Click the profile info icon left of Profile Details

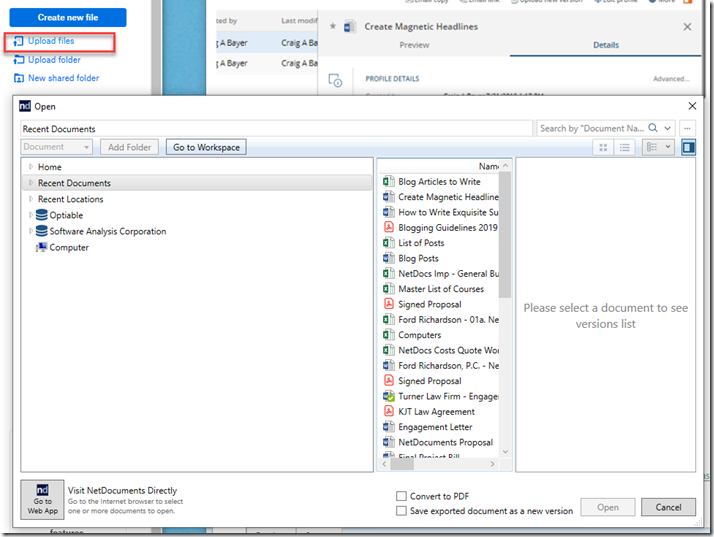tap(335, 81)
